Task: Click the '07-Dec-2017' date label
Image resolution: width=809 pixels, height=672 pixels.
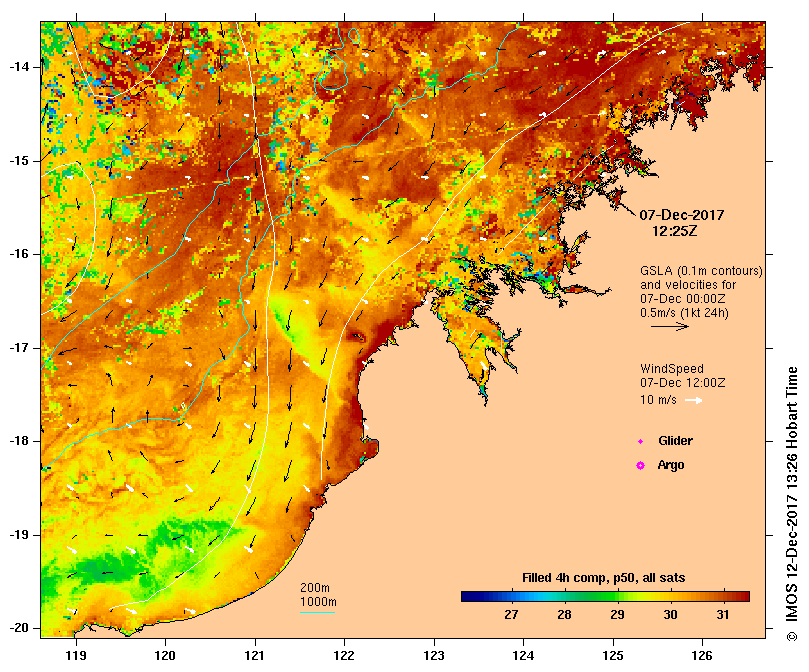Action: click(681, 215)
